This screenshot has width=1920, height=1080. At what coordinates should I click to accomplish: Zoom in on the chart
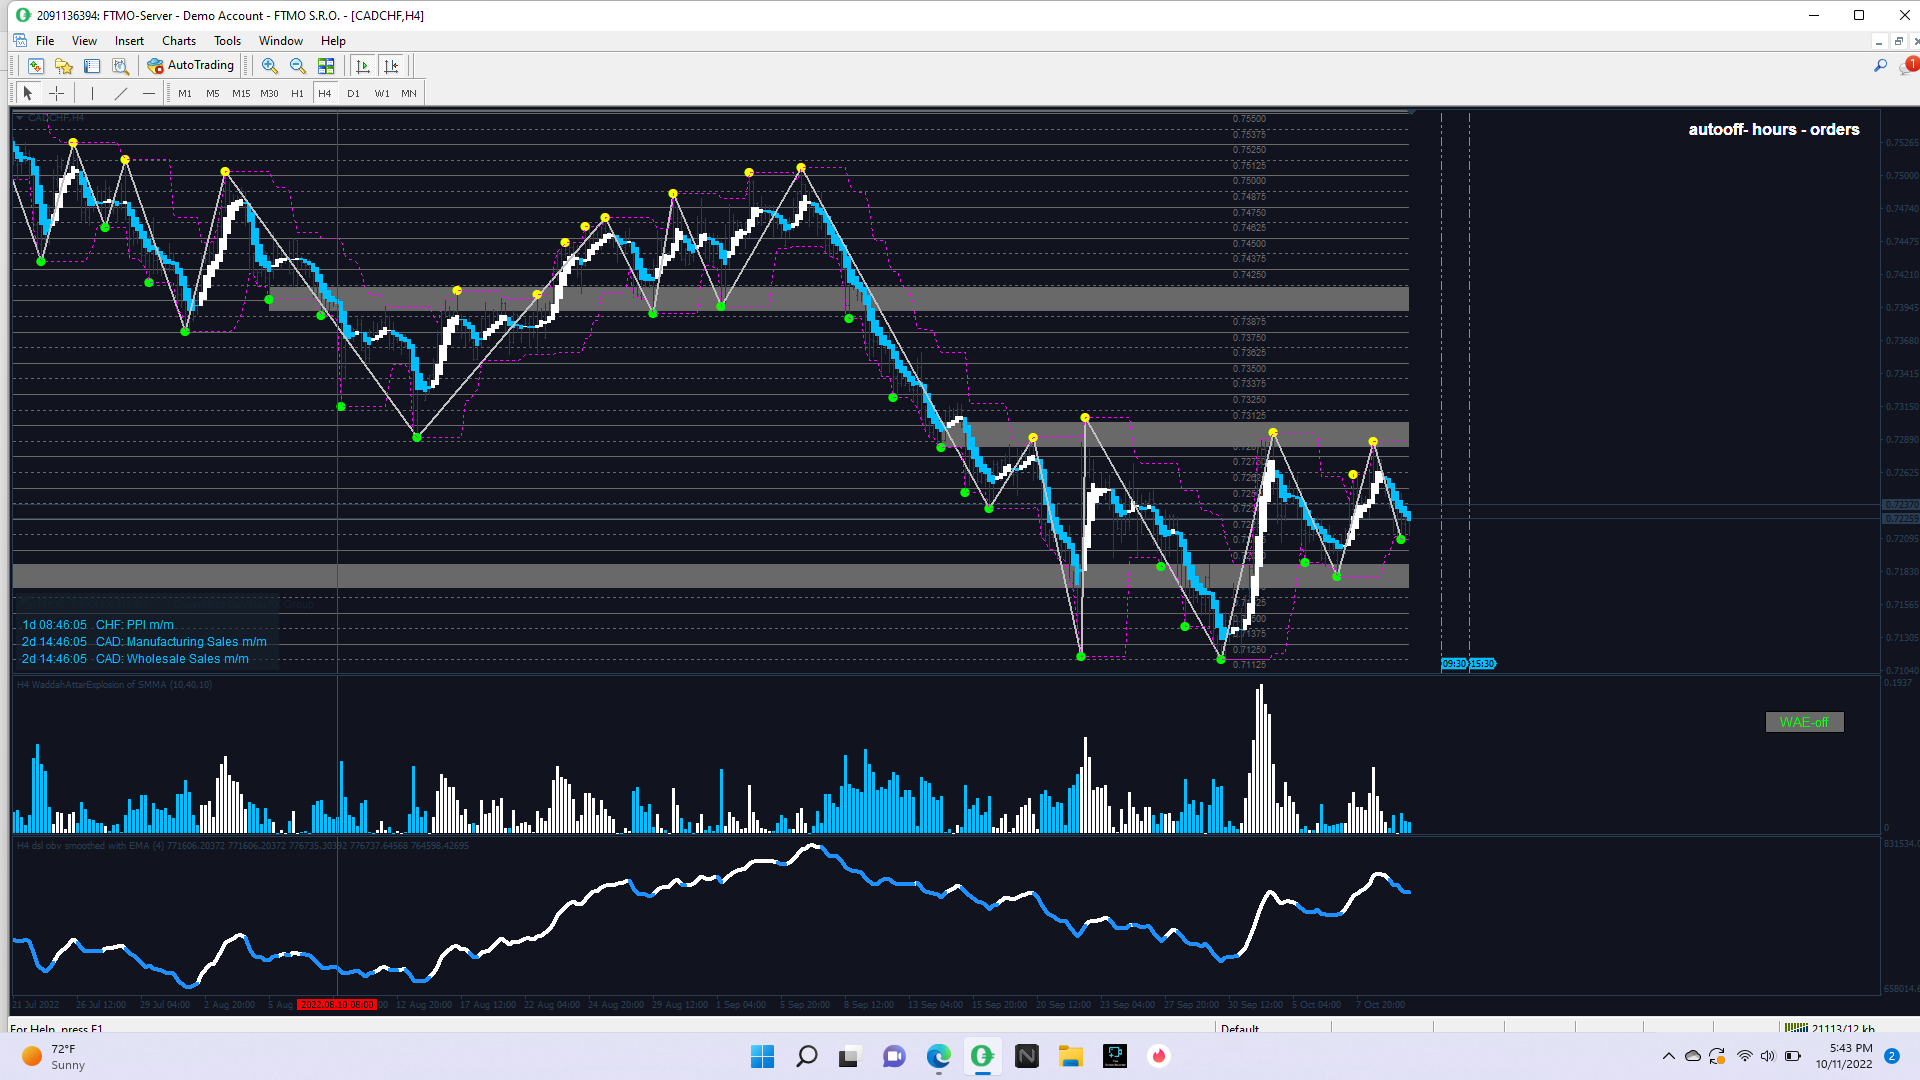270,66
